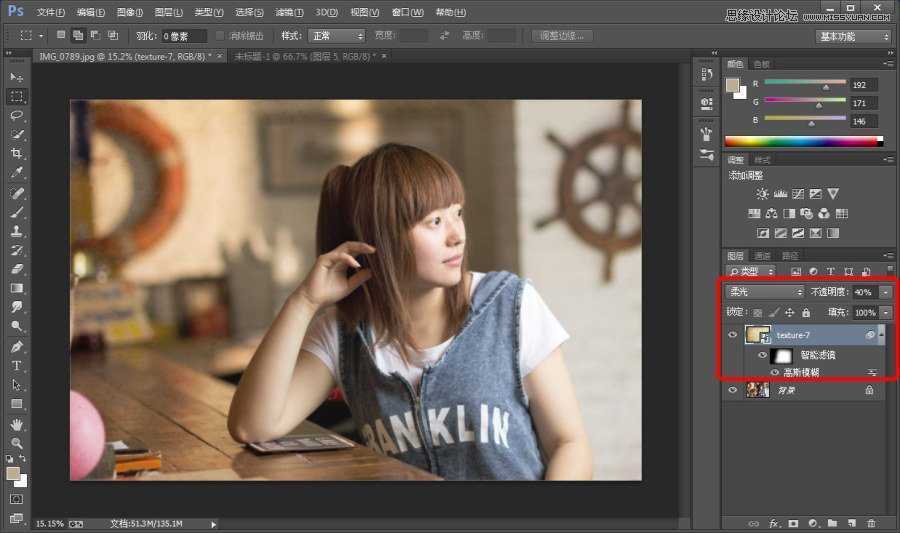
Task: Open the 样式 正常 style dropdown
Action: click(336, 36)
